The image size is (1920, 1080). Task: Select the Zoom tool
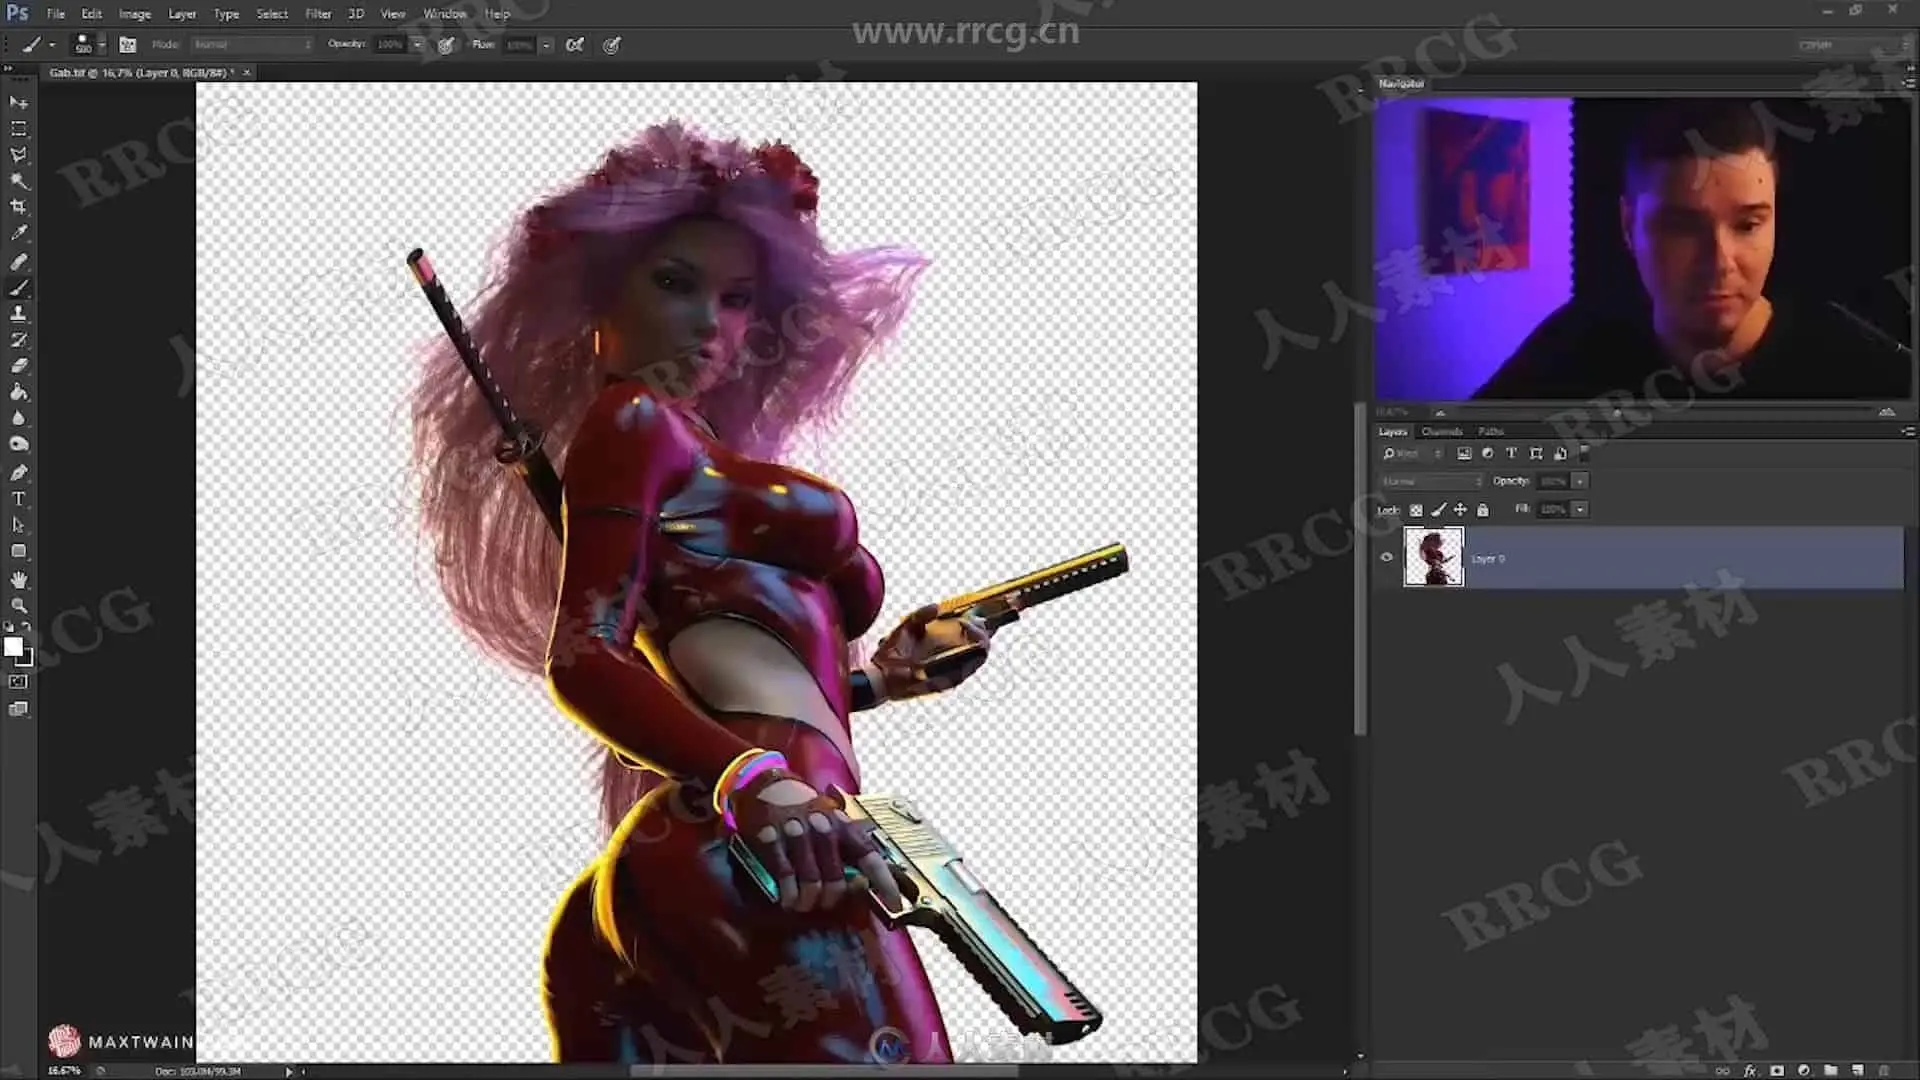click(x=18, y=606)
